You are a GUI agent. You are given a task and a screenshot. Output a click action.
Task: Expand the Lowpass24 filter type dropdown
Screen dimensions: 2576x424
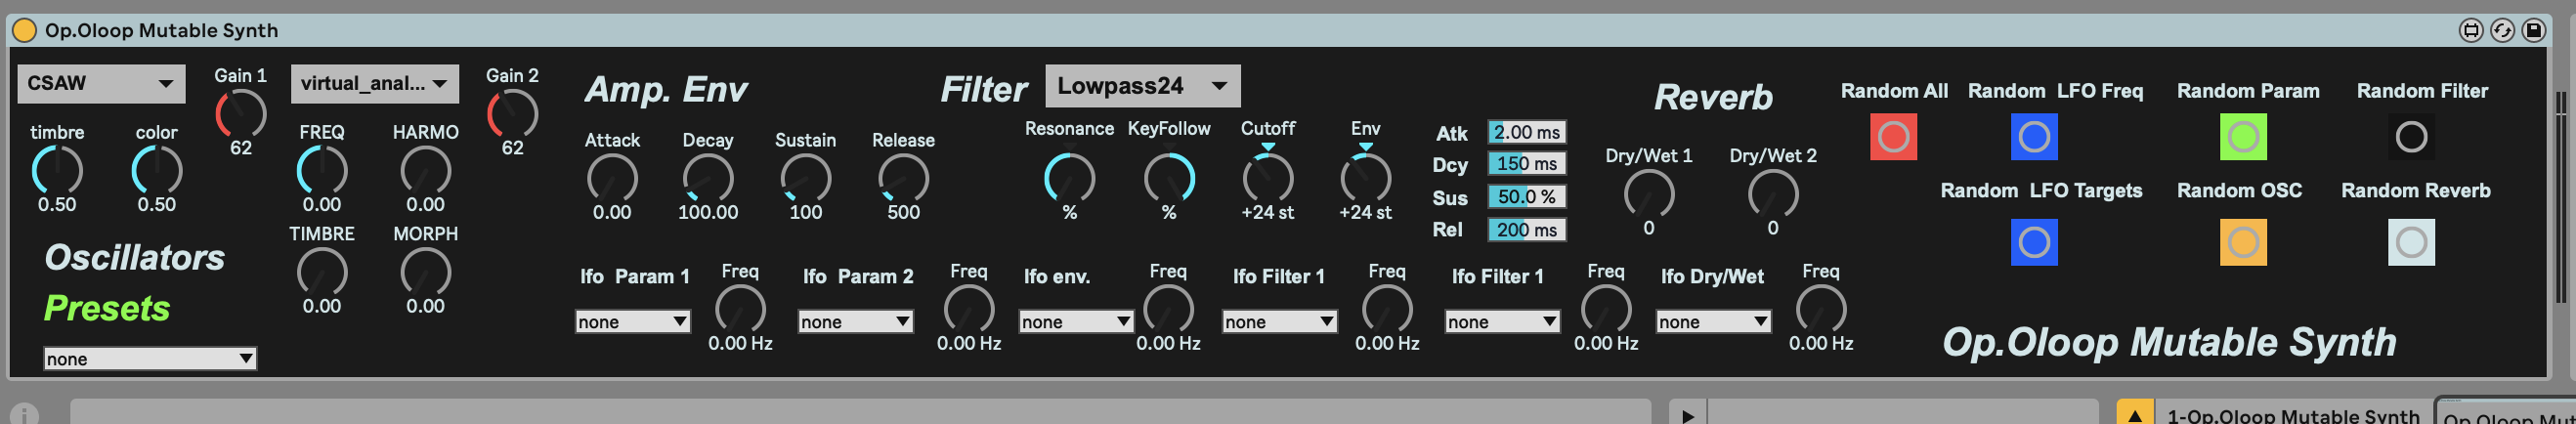click(1142, 86)
